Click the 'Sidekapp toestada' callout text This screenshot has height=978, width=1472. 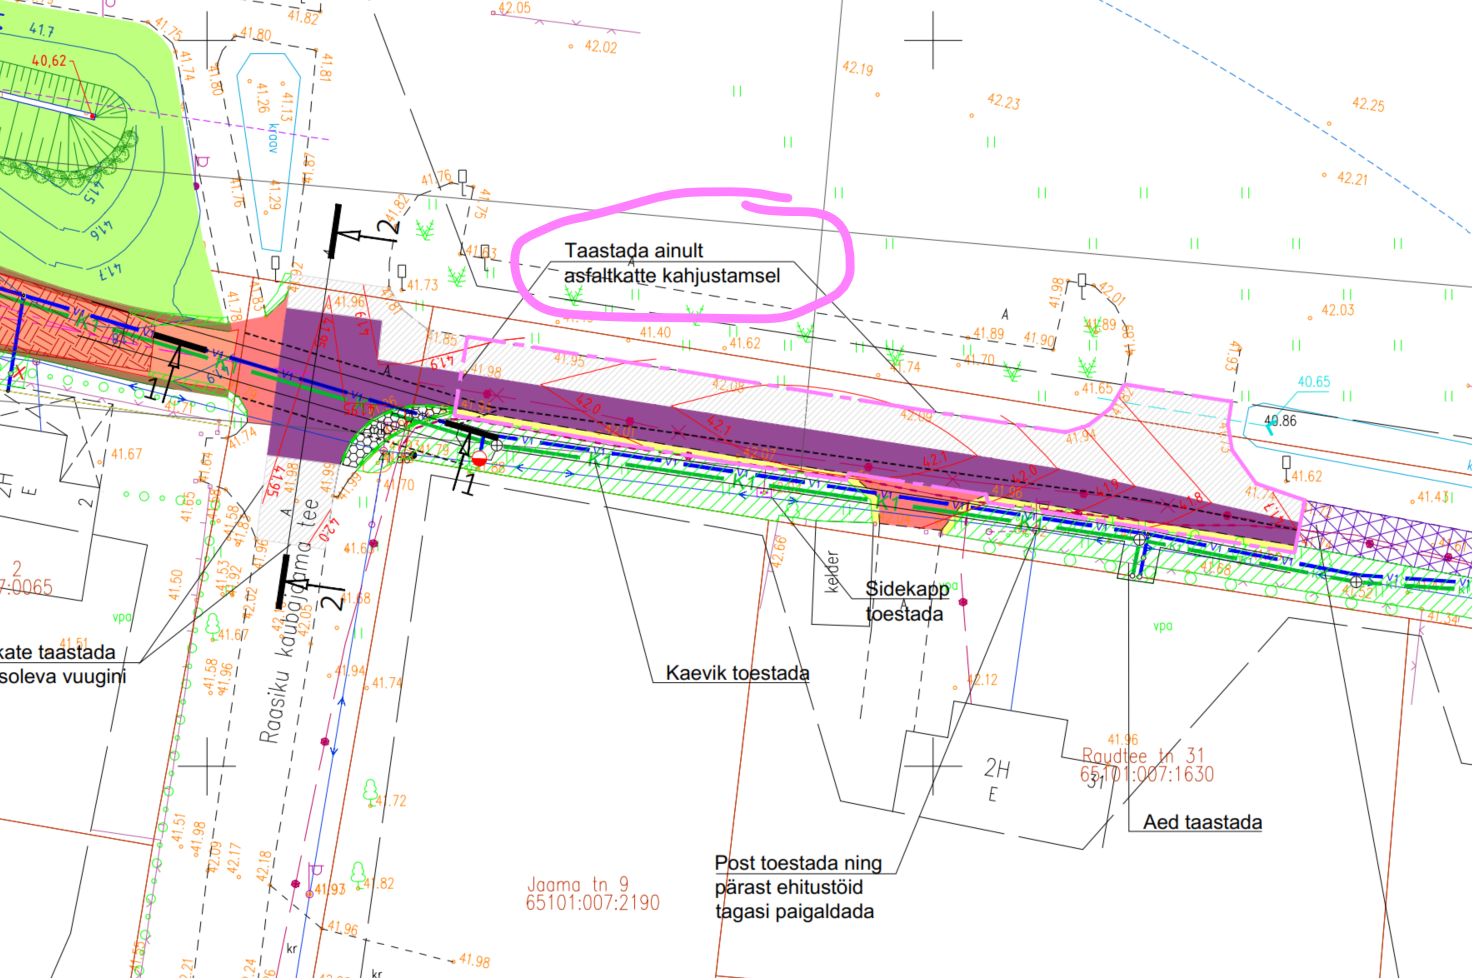[905, 601]
